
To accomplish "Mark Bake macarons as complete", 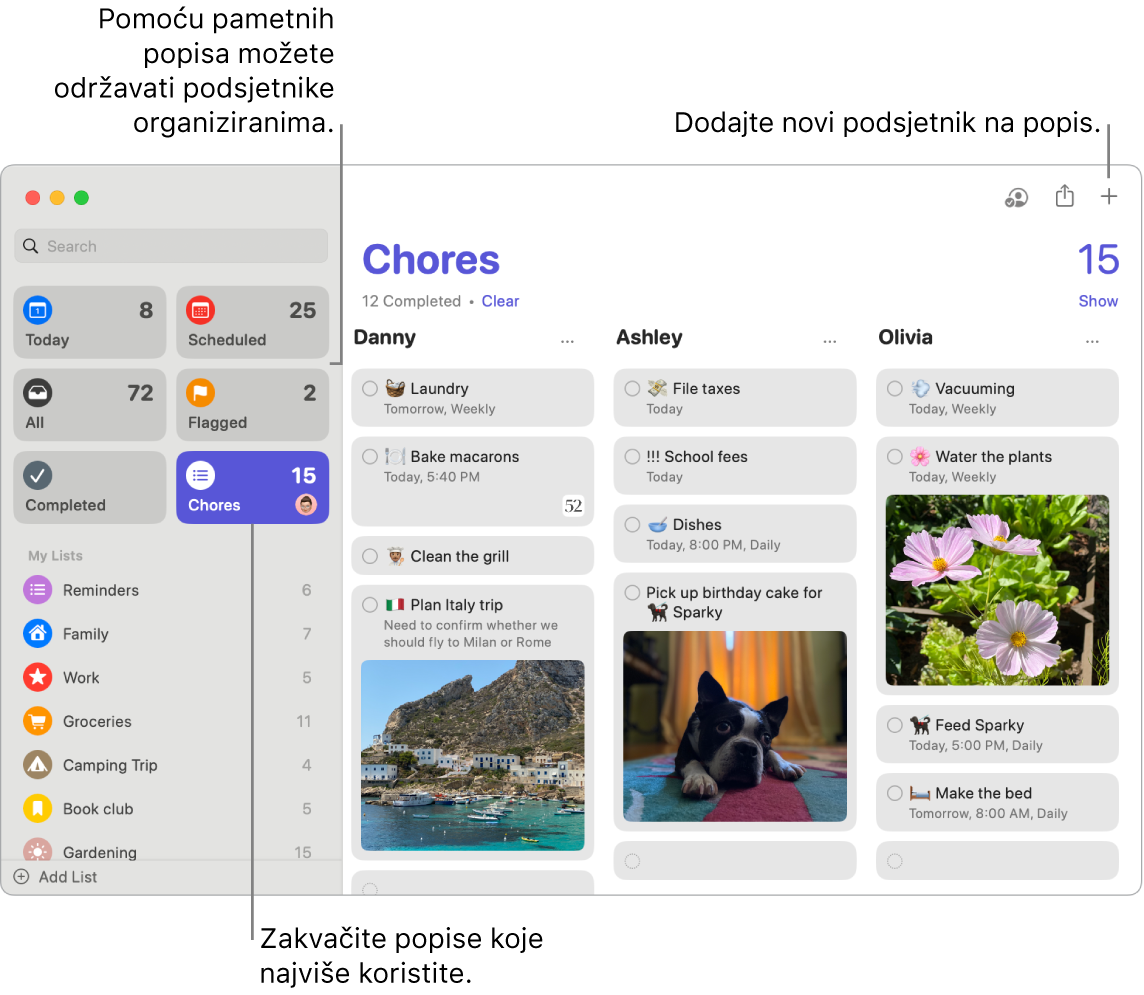I will [x=370, y=456].
